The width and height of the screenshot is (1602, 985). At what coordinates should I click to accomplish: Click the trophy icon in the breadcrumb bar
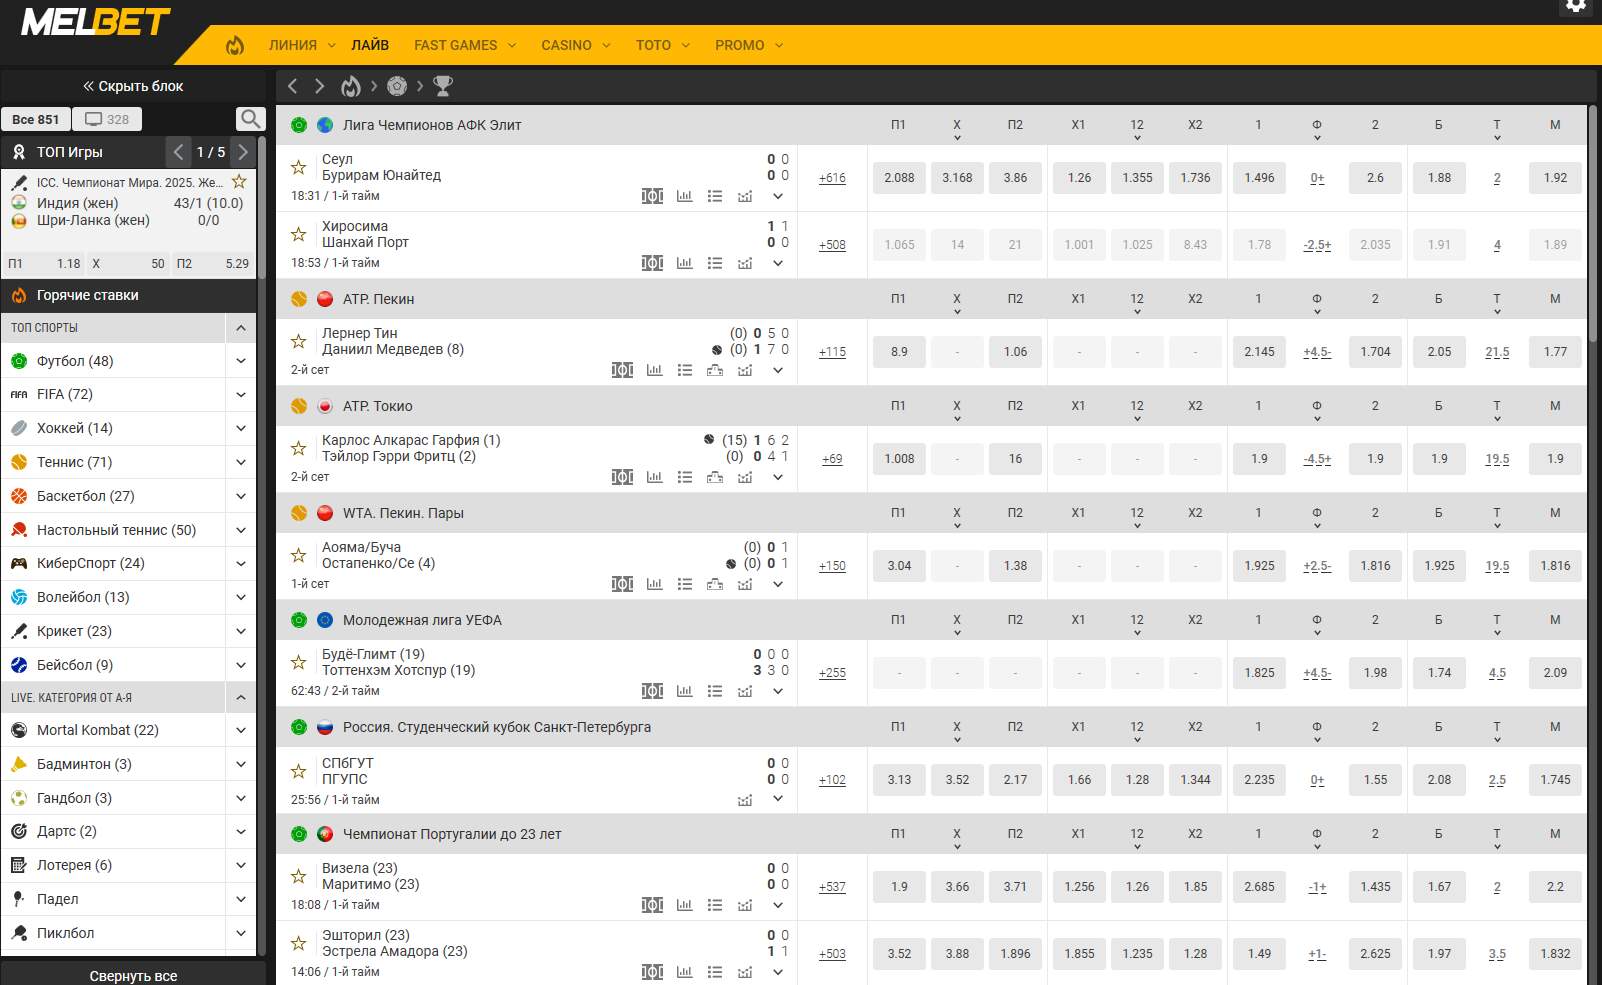[443, 86]
